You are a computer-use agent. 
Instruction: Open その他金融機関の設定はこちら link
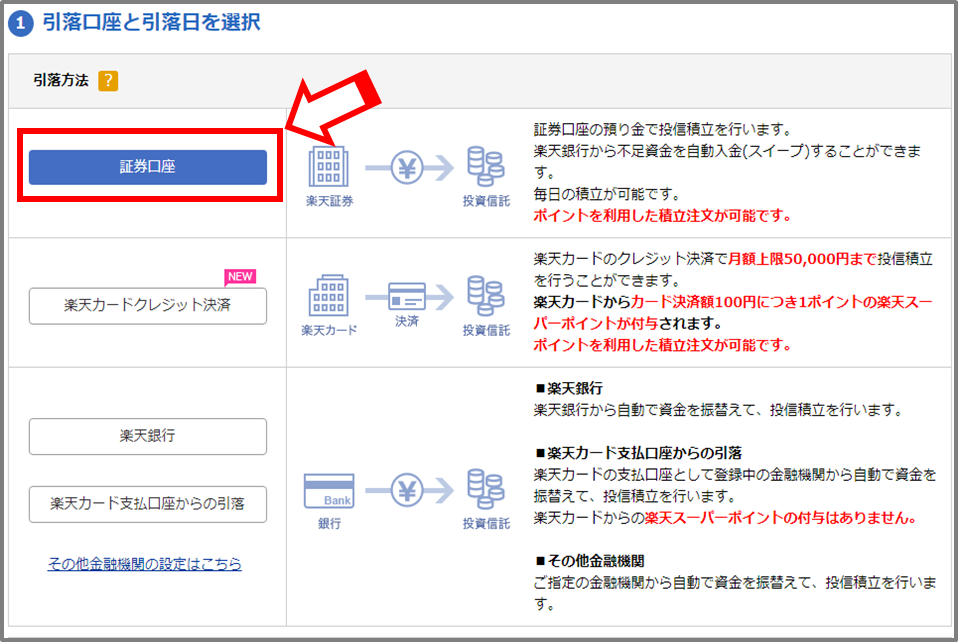(x=145, y=563)
